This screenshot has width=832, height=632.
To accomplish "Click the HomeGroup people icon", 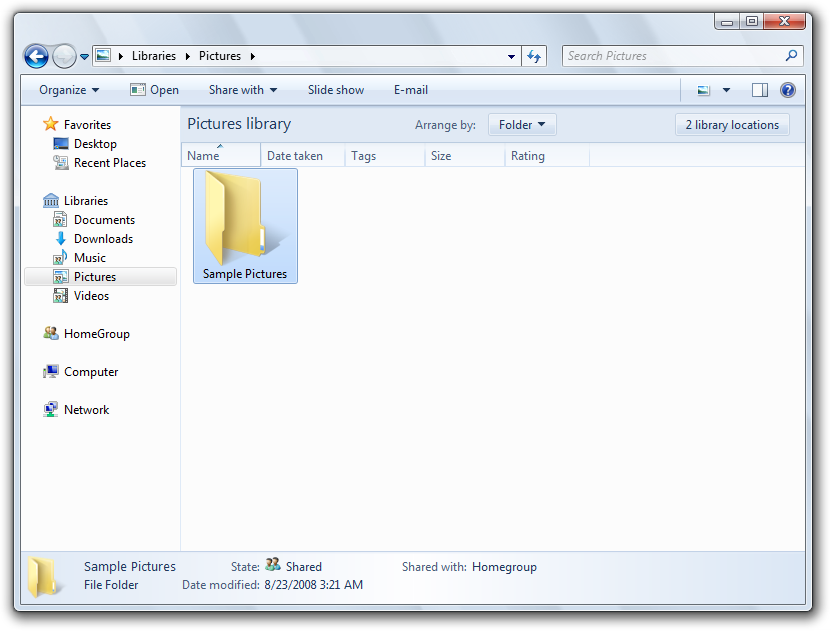I will (x=50, y=333).
